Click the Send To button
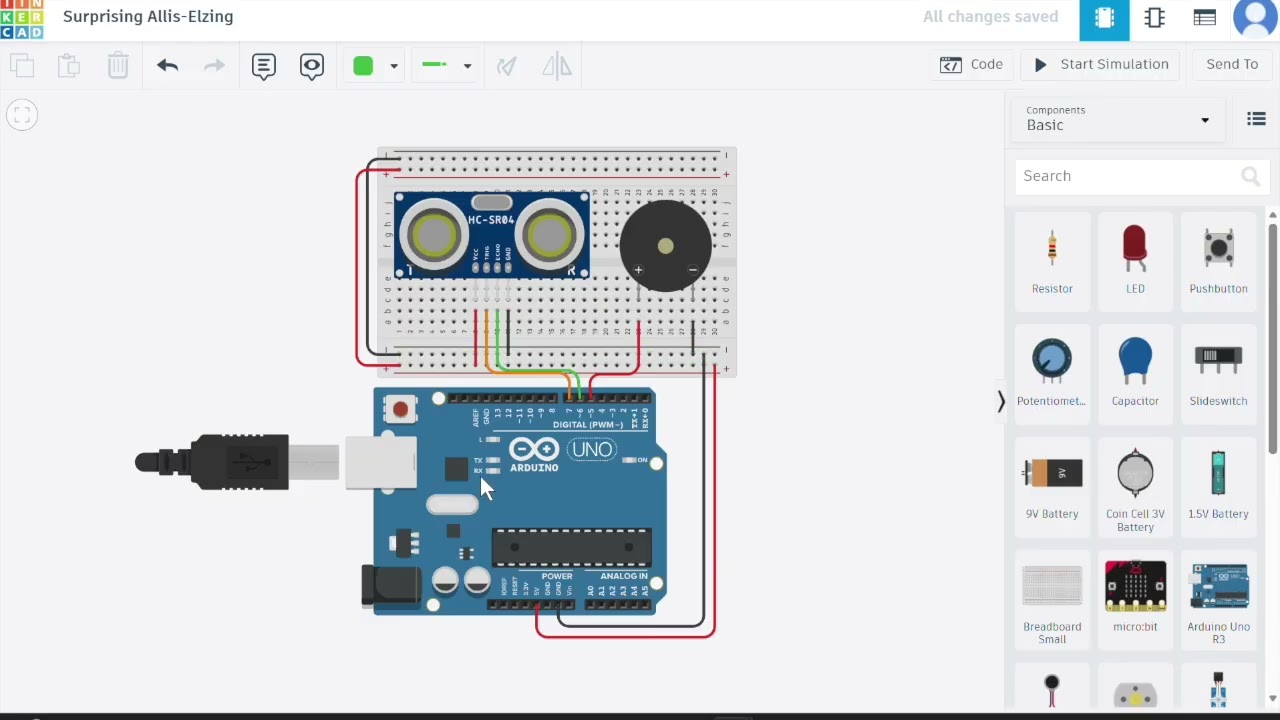This screenshot has width=1280, height=720. pyautogui.click(x=1232, y=64)
